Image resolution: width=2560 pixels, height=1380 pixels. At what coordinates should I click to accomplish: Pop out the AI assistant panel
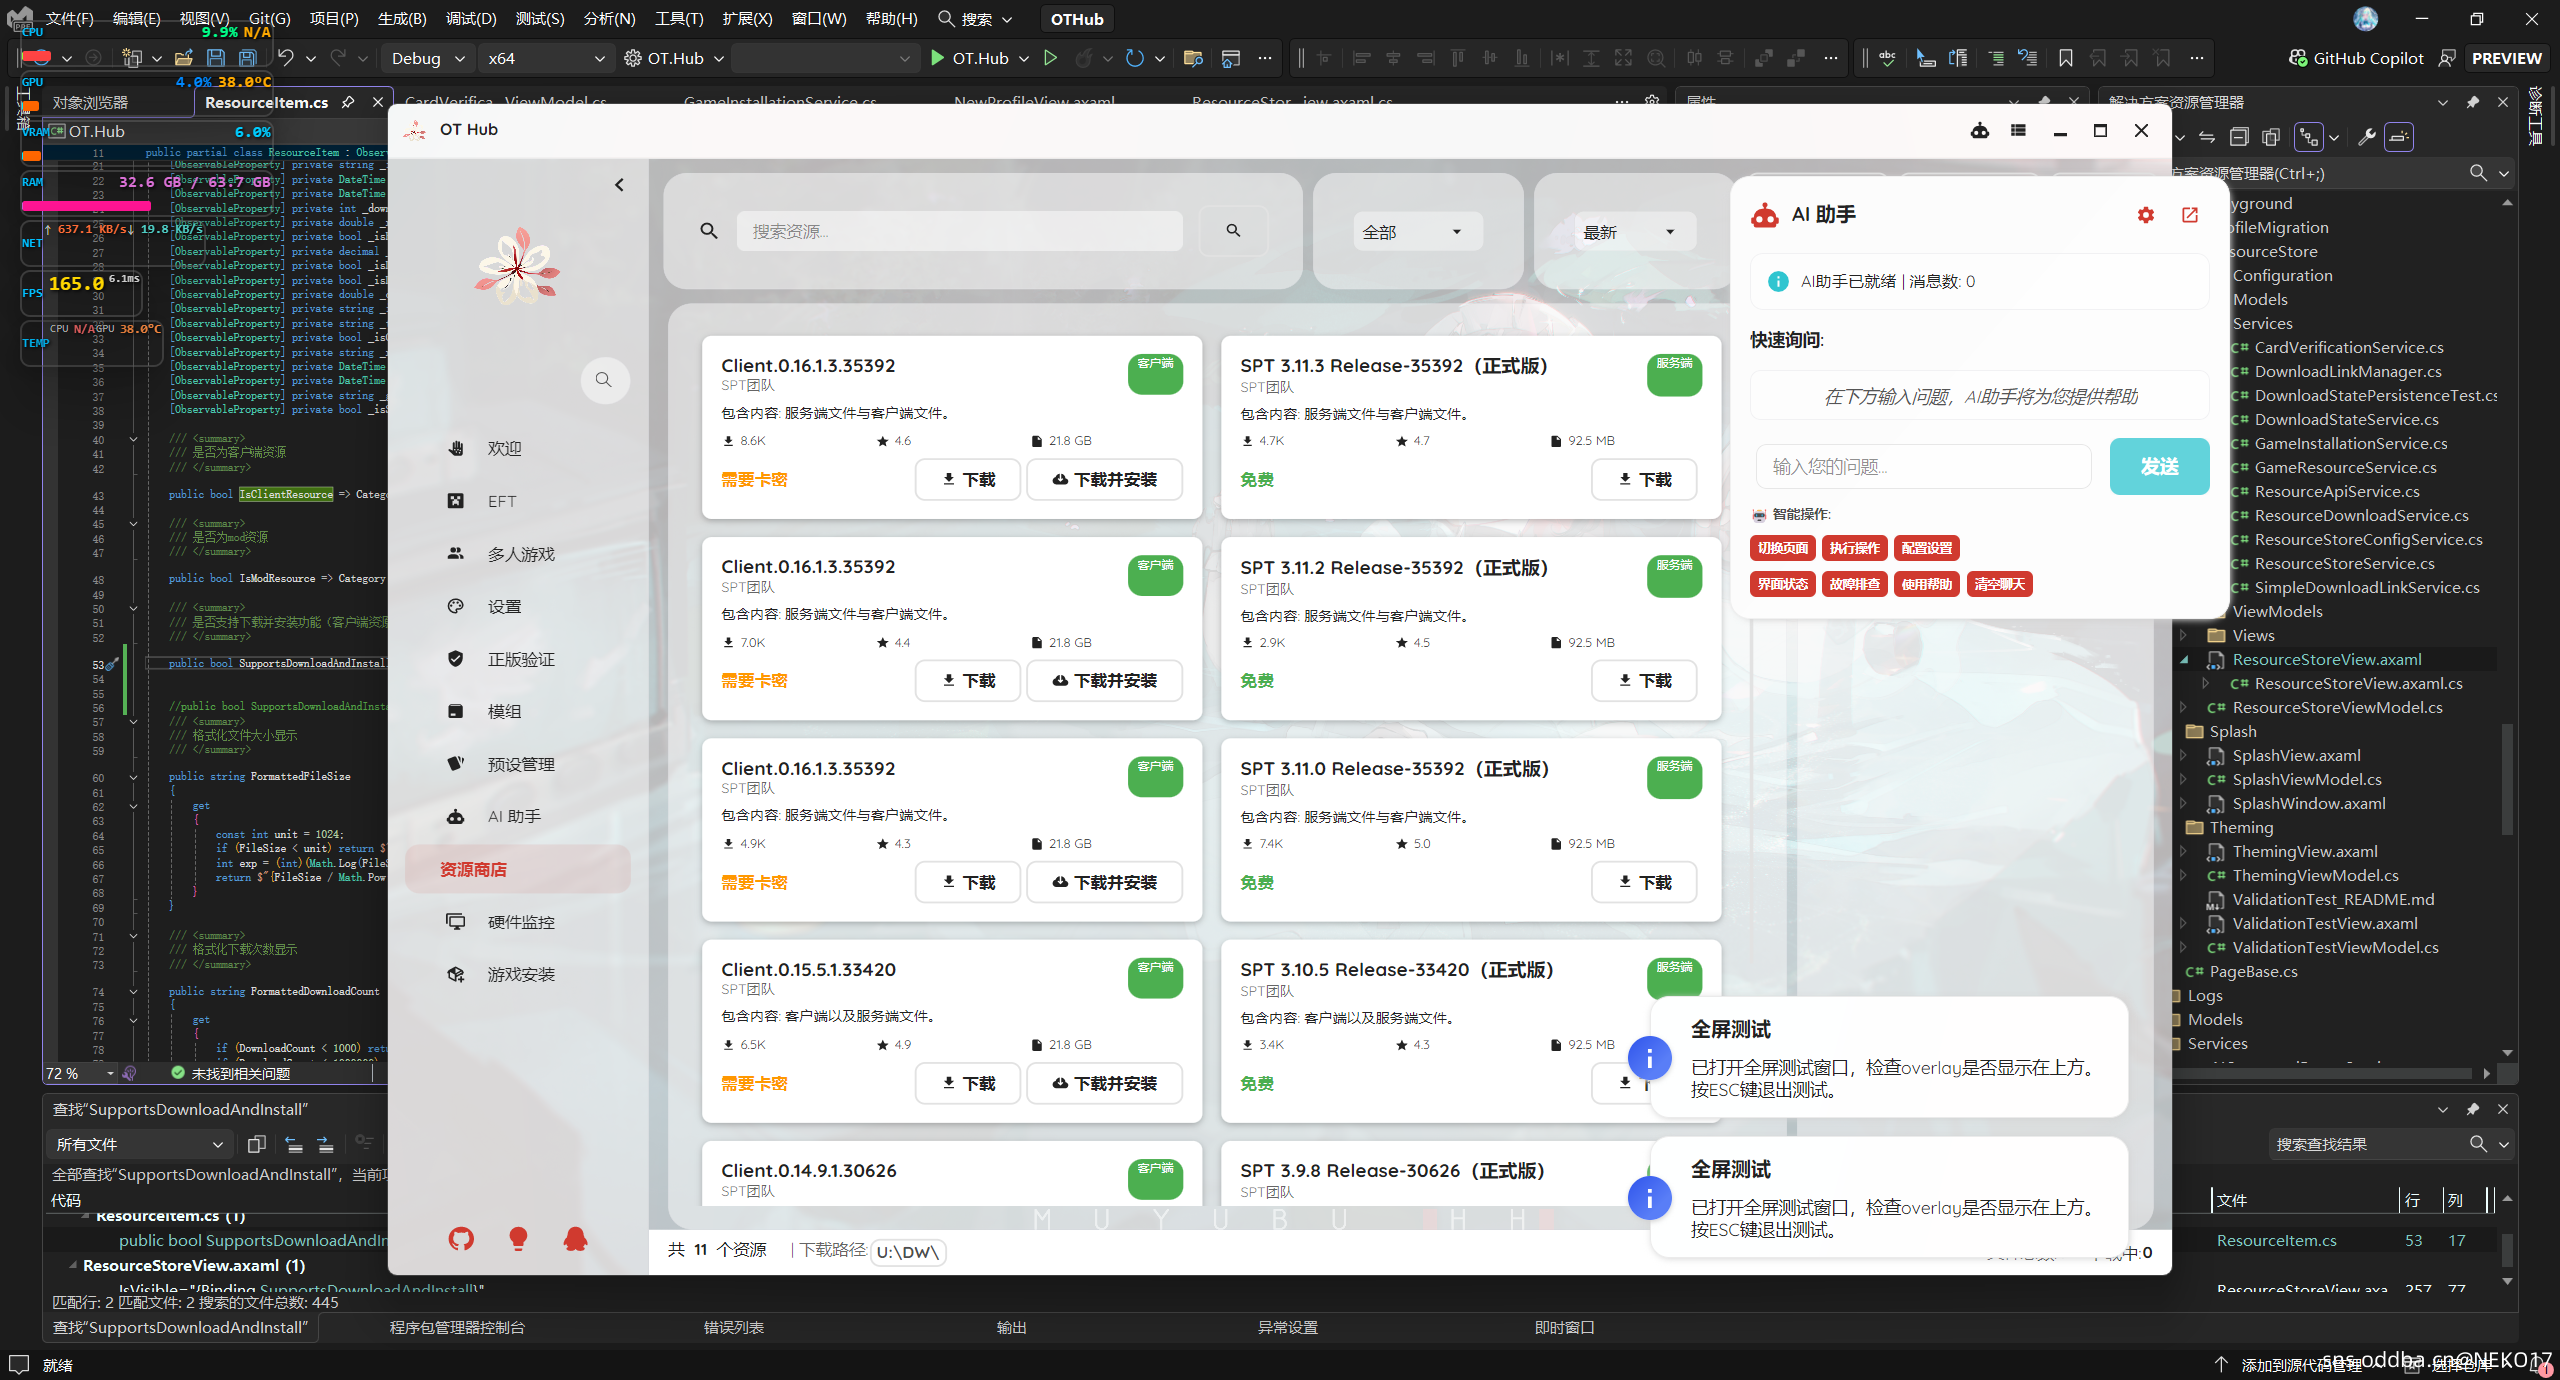[x=2190, y=215]
